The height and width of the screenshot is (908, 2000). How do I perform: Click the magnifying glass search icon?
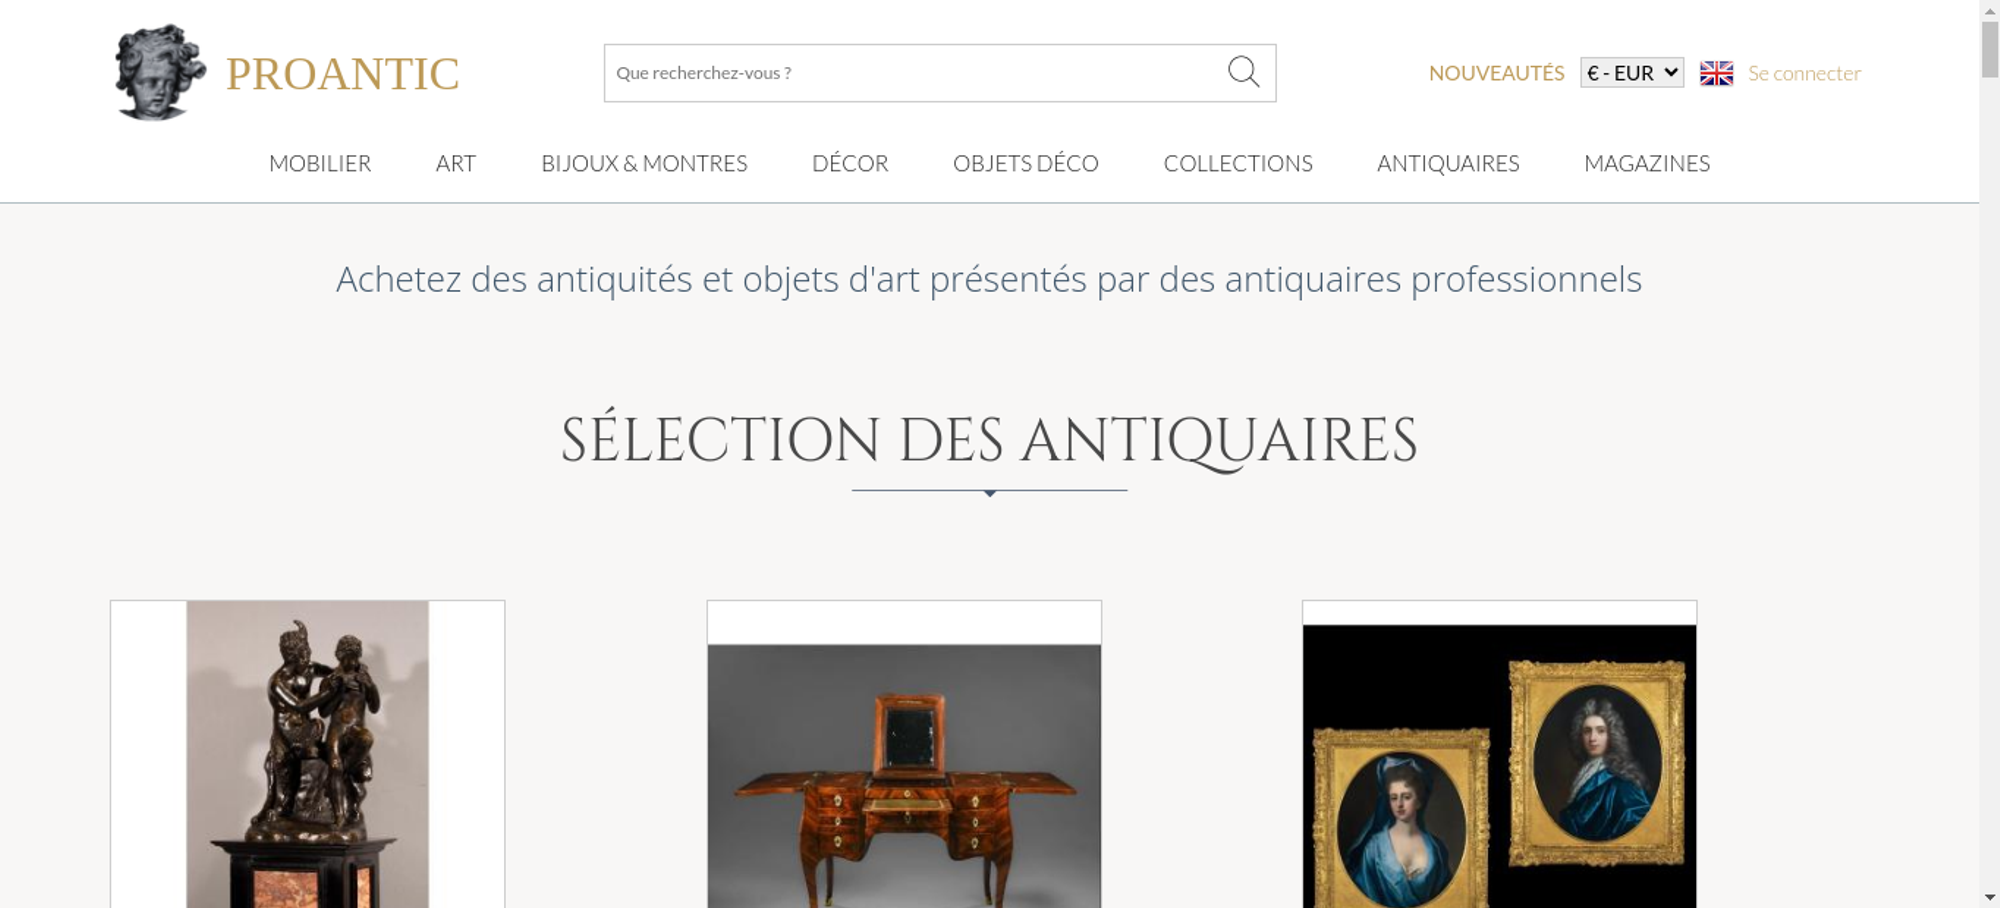pos(1243,72)
